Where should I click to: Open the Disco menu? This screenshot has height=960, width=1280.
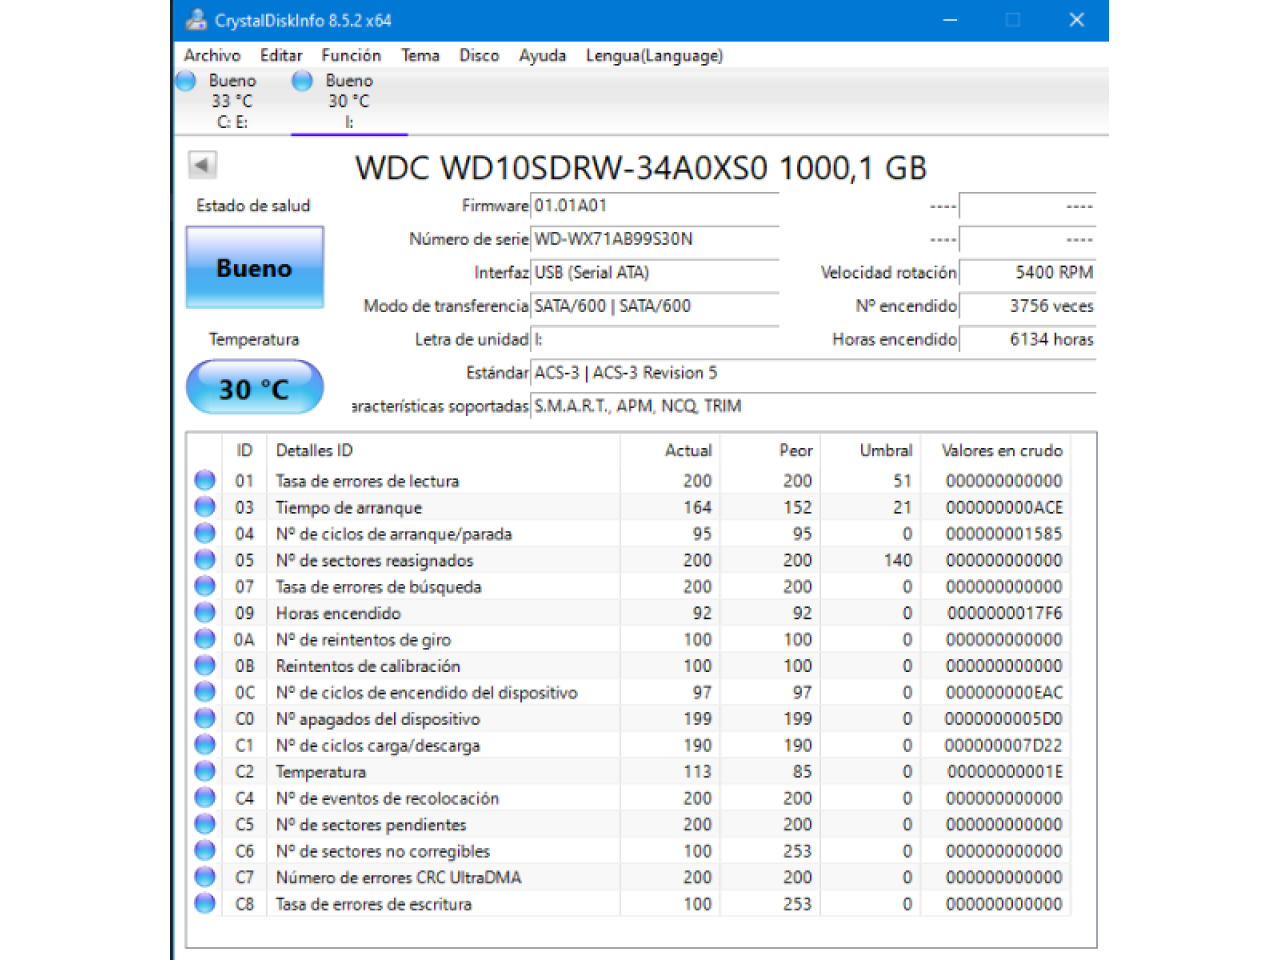479,56
